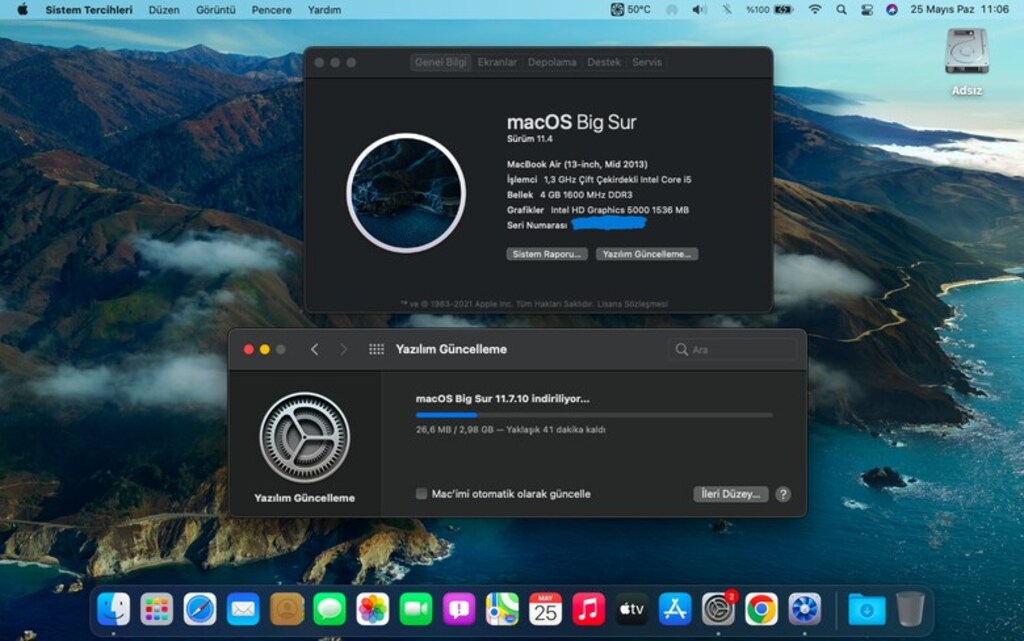1024x641 pixels.
Task: Go back in Yazılım Güncelleme window
Action: [x=315, y=349]
